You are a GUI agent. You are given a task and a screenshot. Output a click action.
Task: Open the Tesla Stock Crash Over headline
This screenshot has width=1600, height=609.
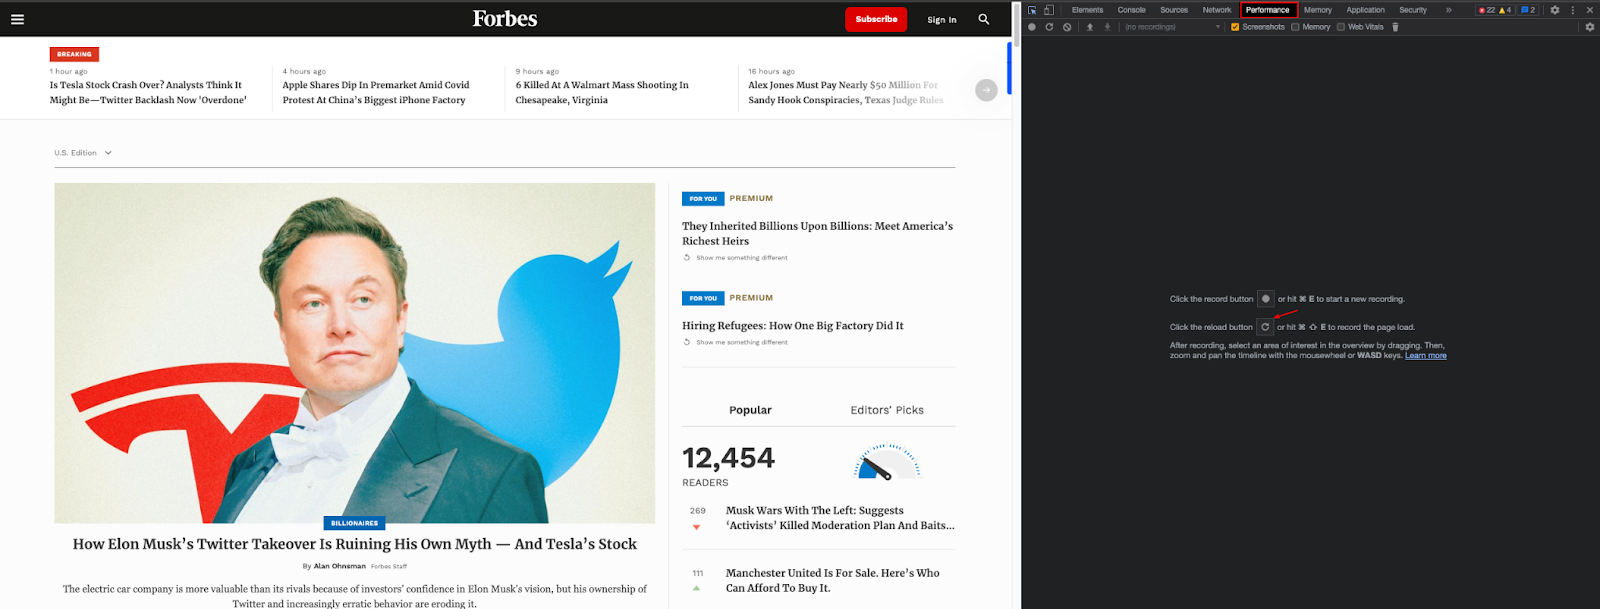tap(148, 93)
